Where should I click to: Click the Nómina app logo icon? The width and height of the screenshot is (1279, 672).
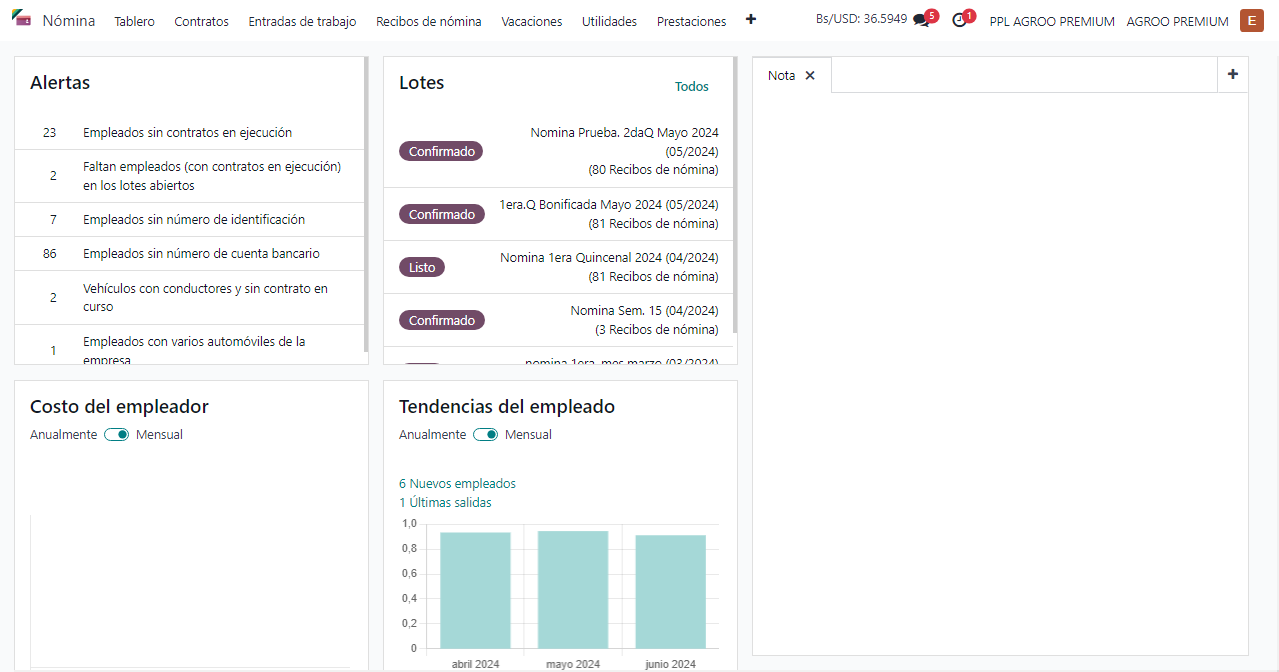(x=22, y=19)
